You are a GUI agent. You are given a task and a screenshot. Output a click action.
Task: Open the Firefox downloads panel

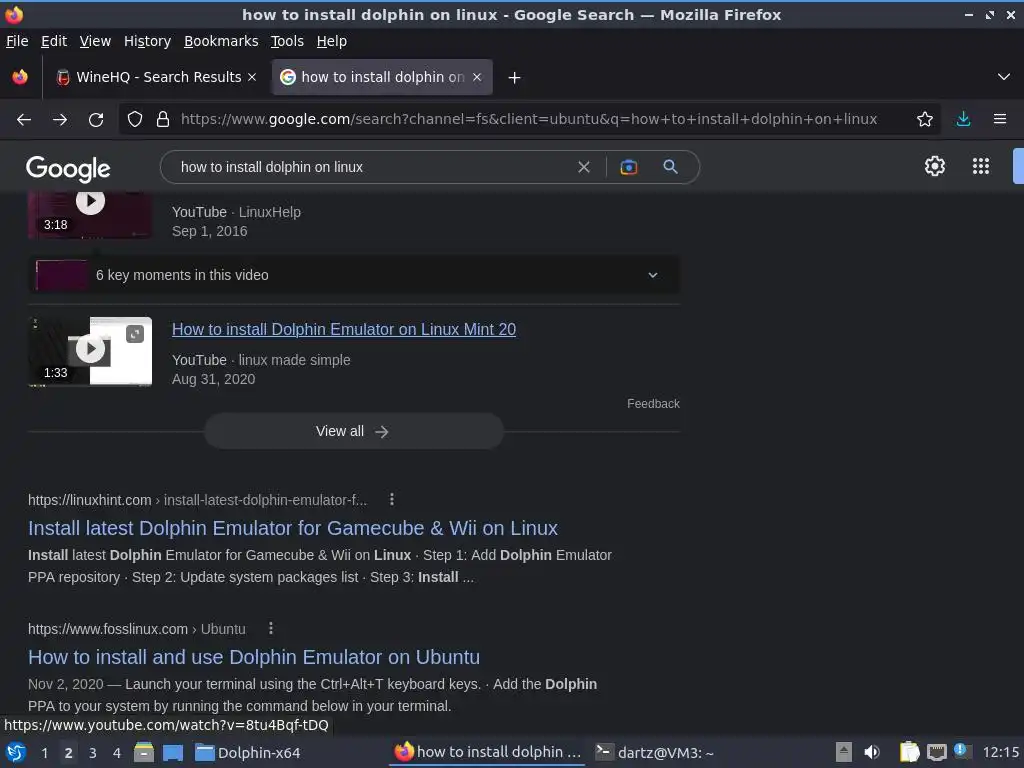point(963,120)
